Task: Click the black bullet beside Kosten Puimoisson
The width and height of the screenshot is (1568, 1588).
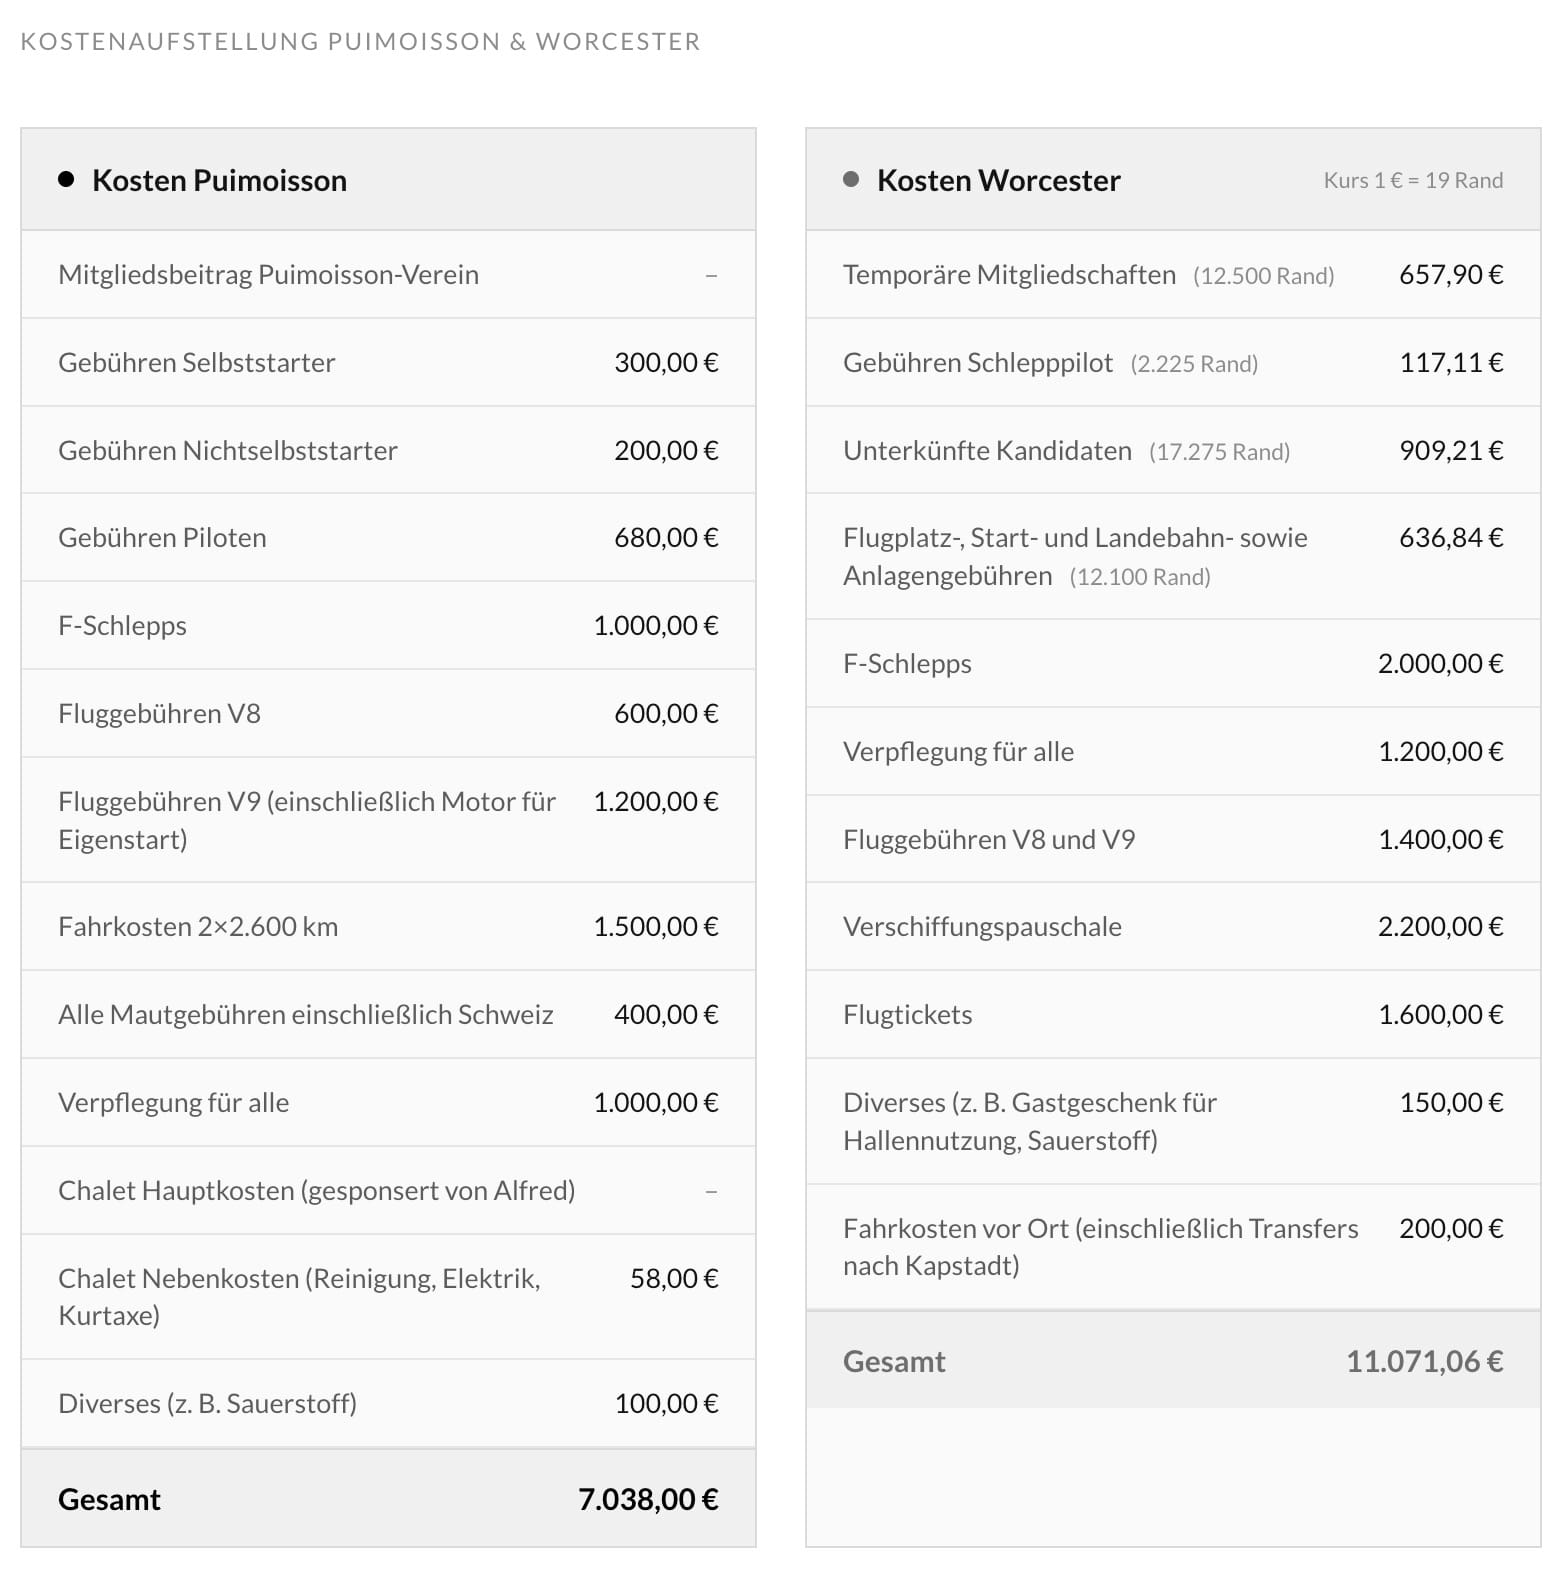Action: click(66, 180)
